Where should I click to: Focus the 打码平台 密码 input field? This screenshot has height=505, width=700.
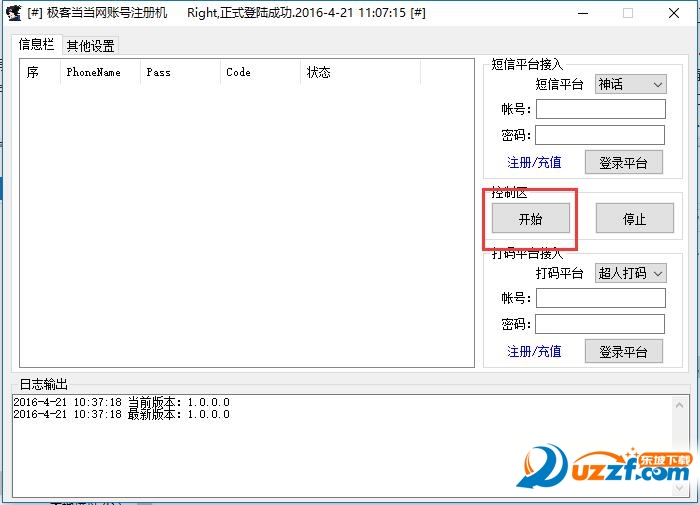click(600, 324)
